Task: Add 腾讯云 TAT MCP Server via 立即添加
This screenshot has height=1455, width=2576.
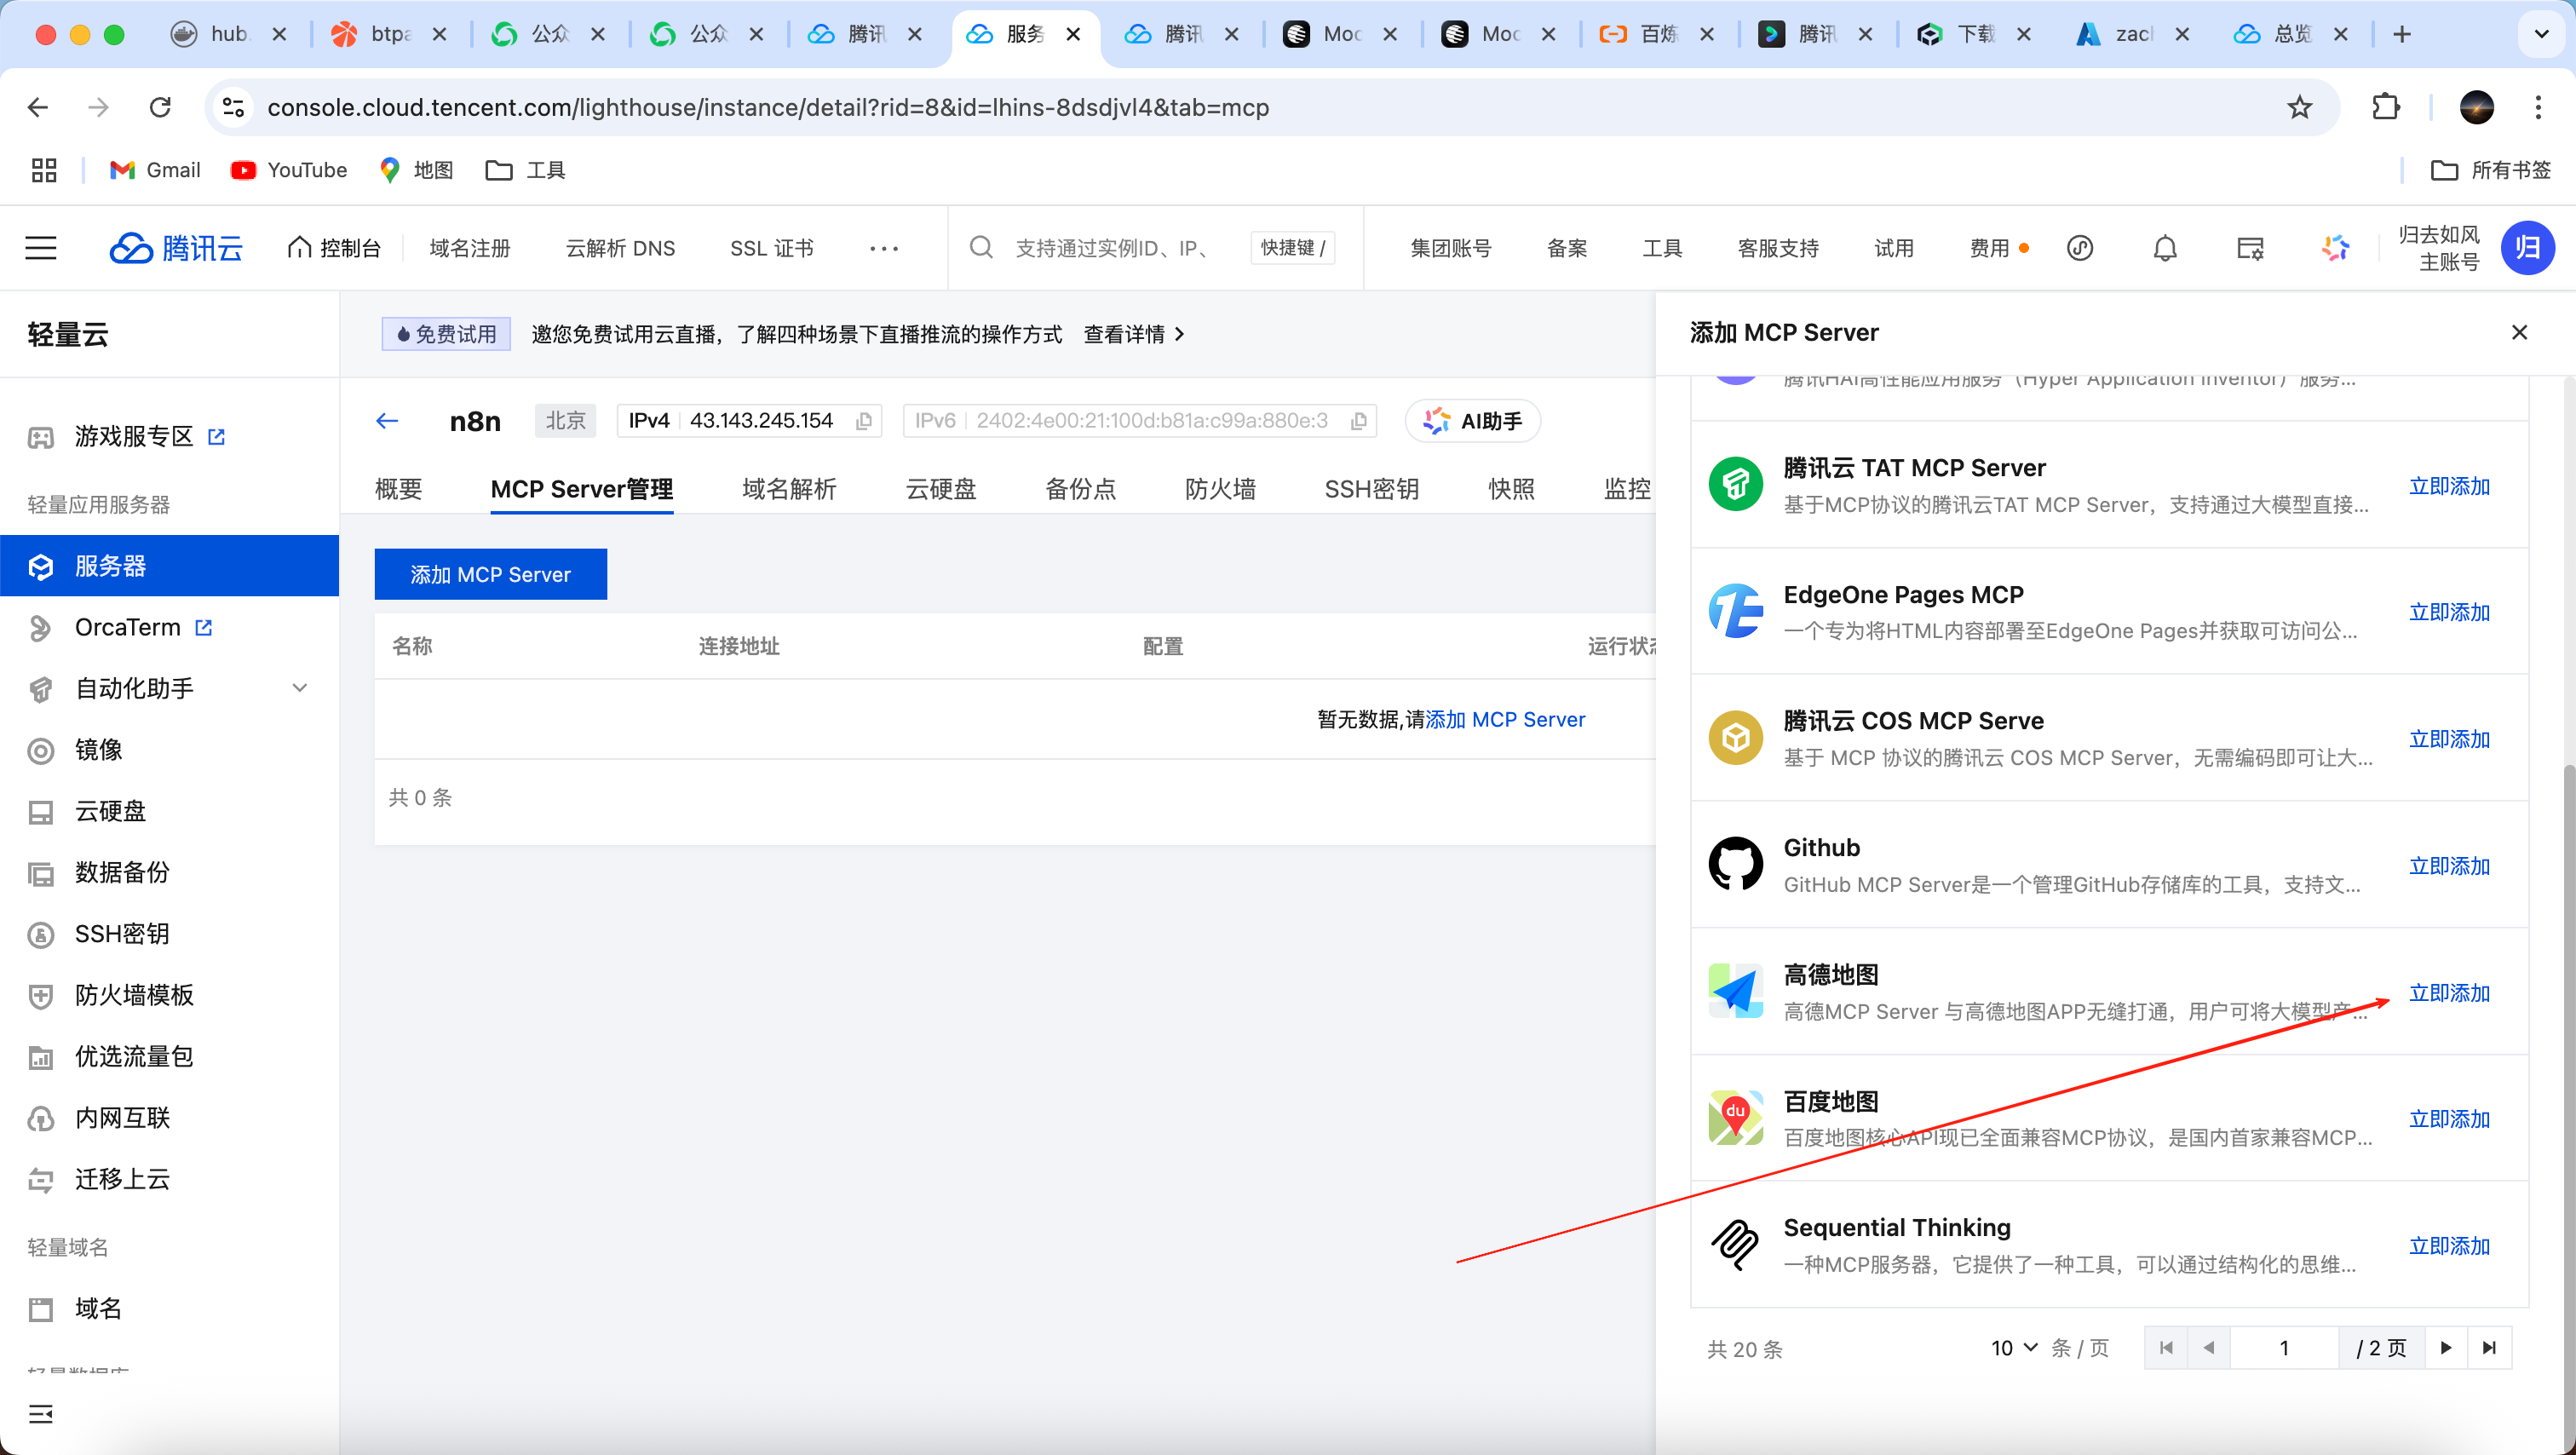Action: (2449, 486)
